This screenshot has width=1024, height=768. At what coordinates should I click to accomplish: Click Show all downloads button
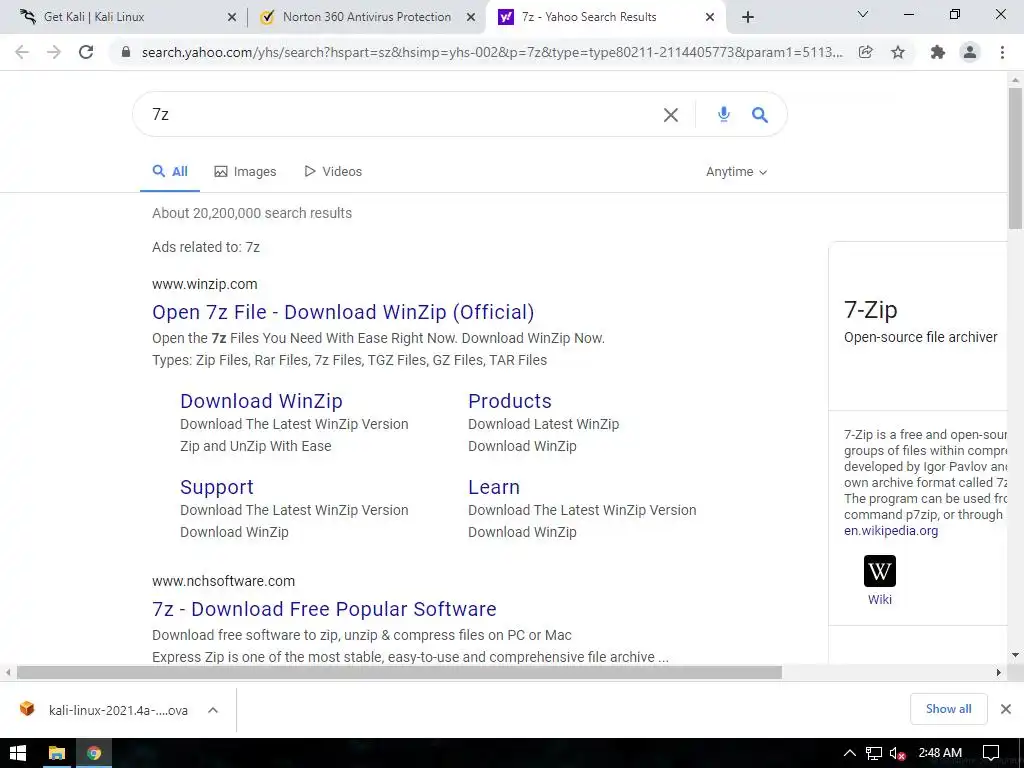click(x=948, y=709)
